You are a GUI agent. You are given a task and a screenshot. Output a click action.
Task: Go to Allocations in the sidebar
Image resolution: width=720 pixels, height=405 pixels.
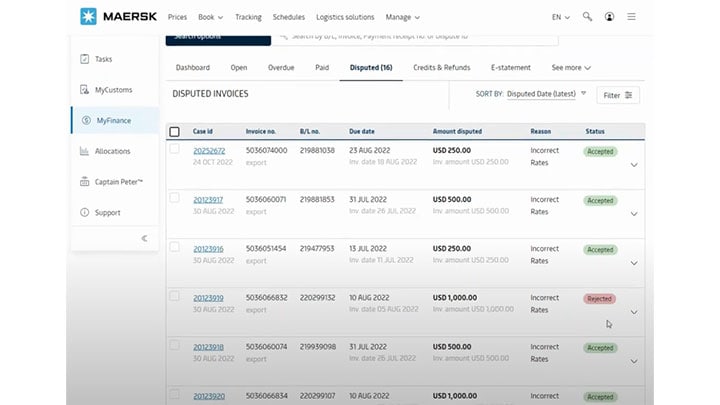(x=112, y=151)
